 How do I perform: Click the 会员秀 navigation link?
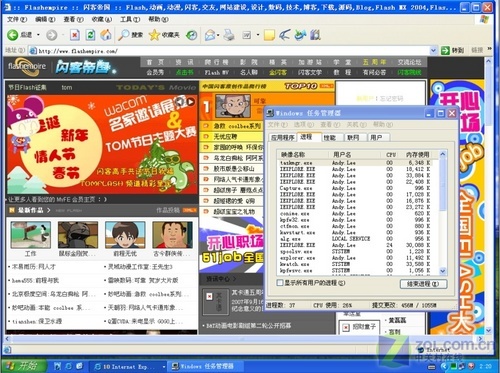(155, 72)
